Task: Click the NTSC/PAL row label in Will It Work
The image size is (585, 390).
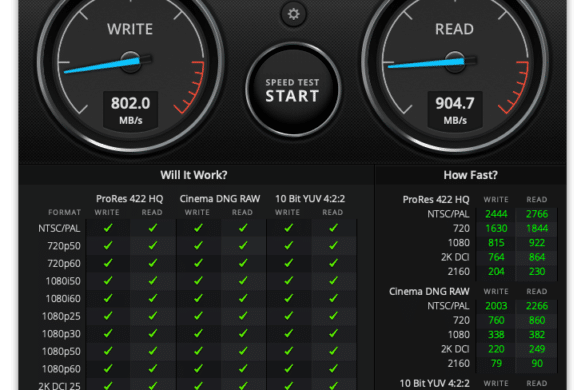Action: pyautogui.click(x=59, y=228)
